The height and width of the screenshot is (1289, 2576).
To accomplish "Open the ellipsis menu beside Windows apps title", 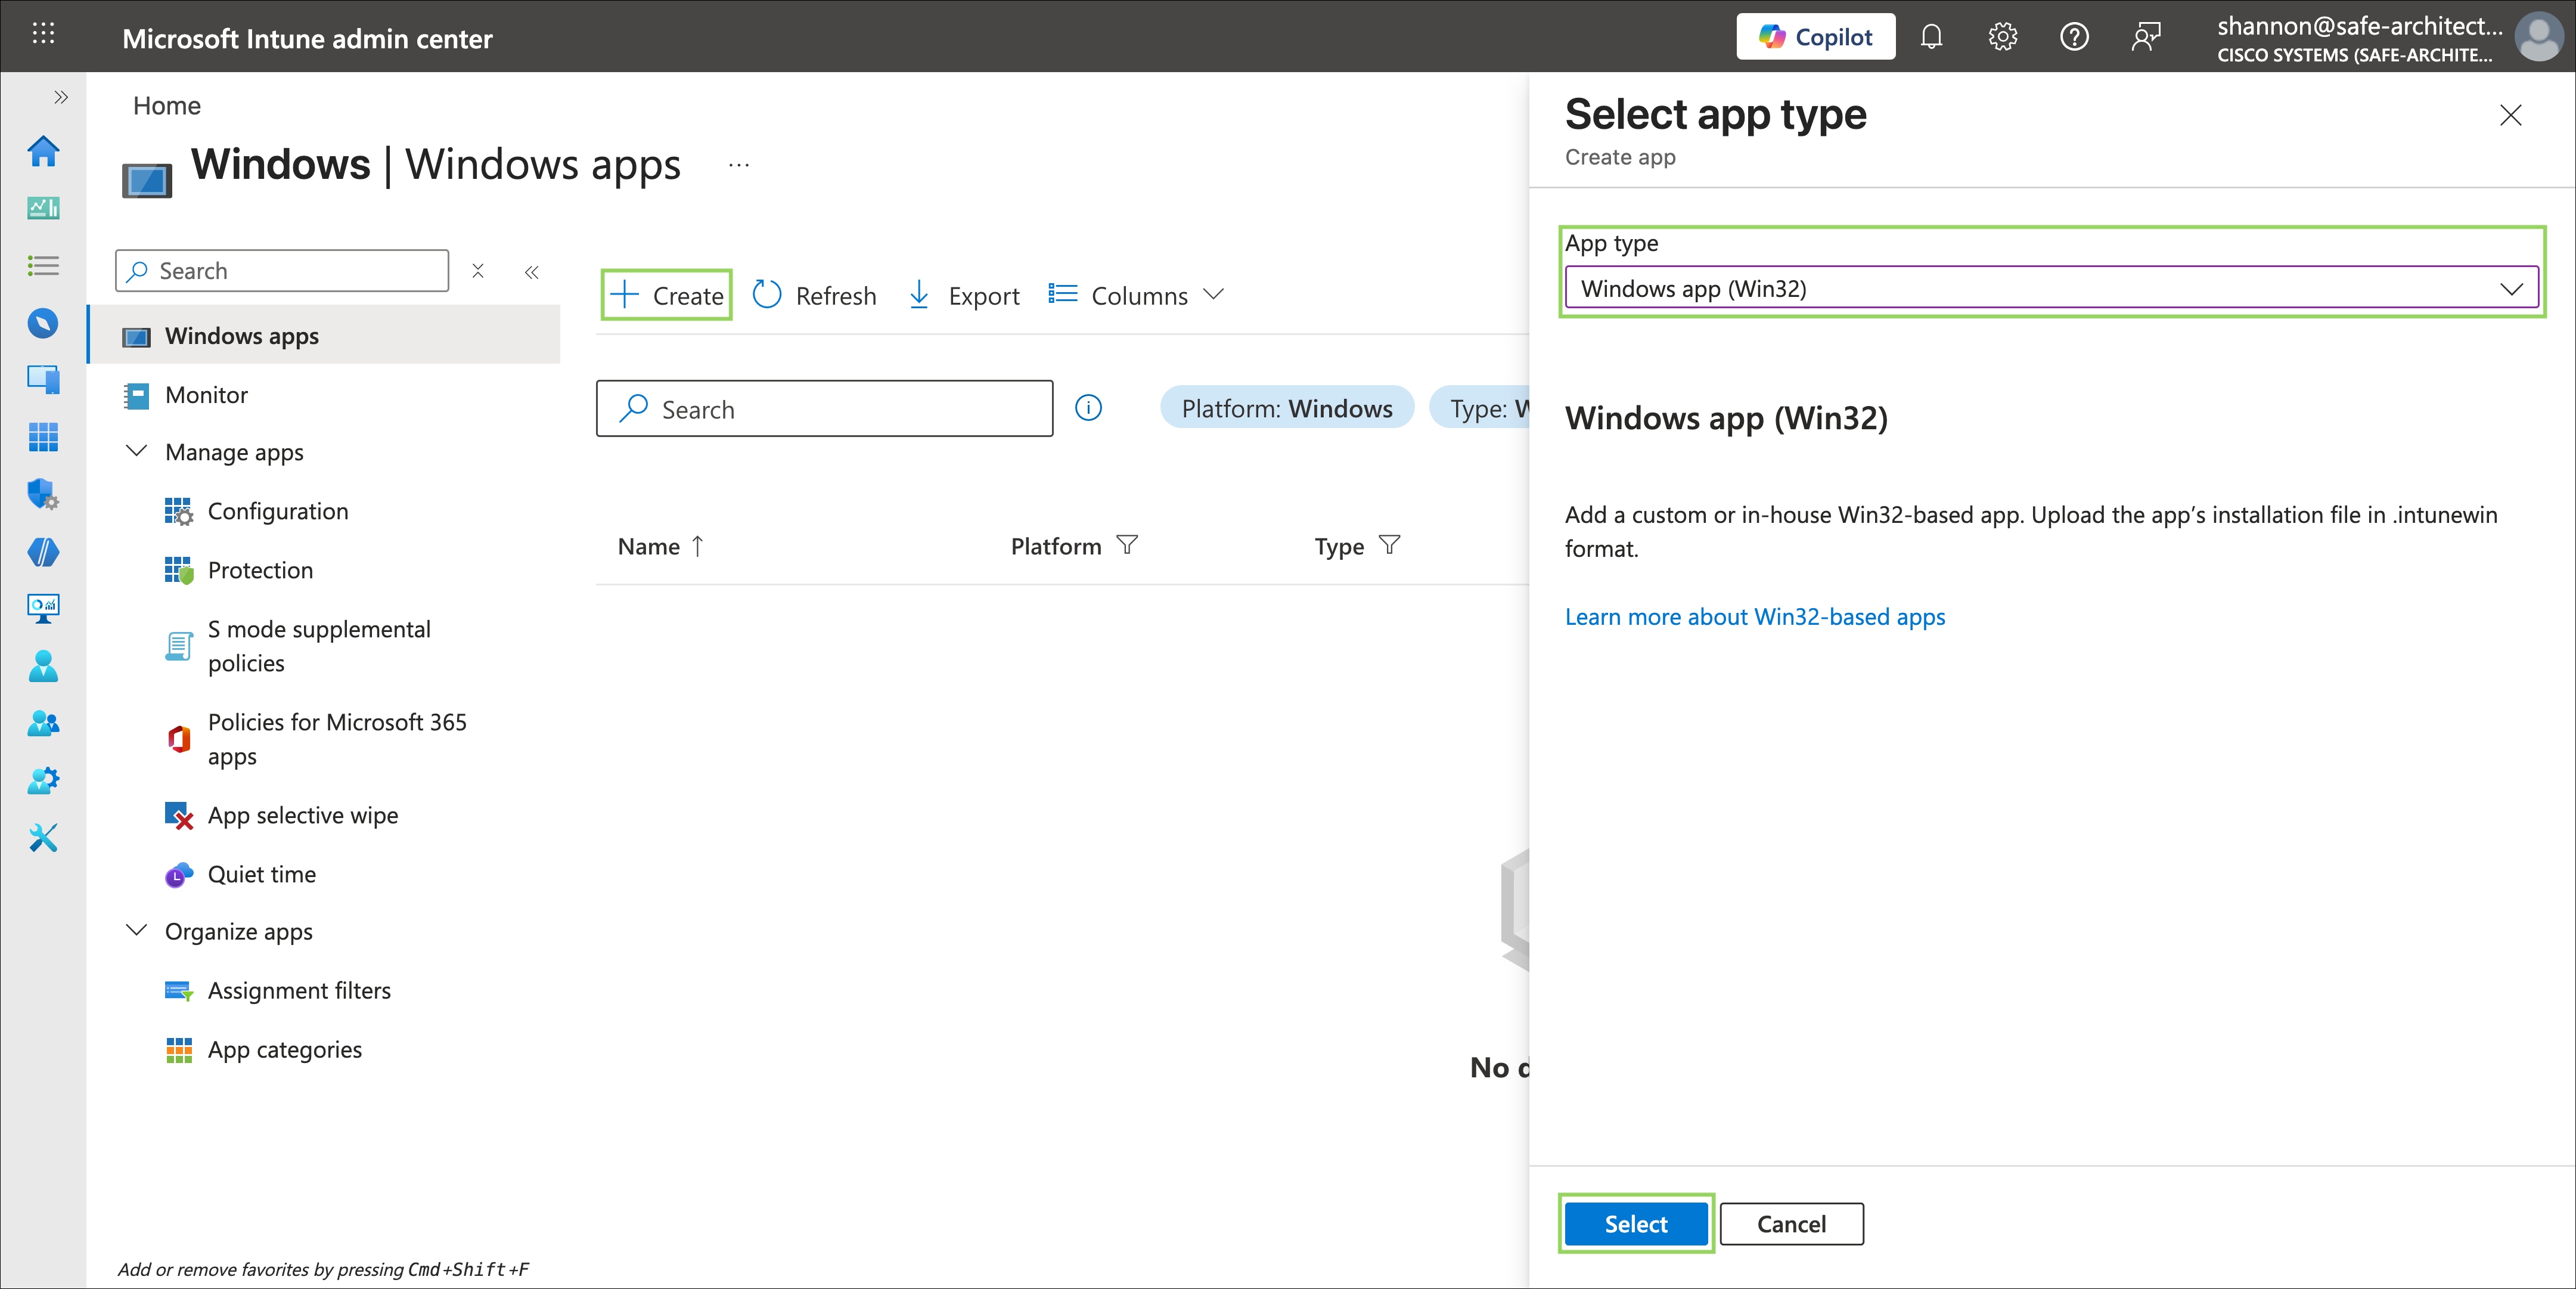I will point(739,165).
